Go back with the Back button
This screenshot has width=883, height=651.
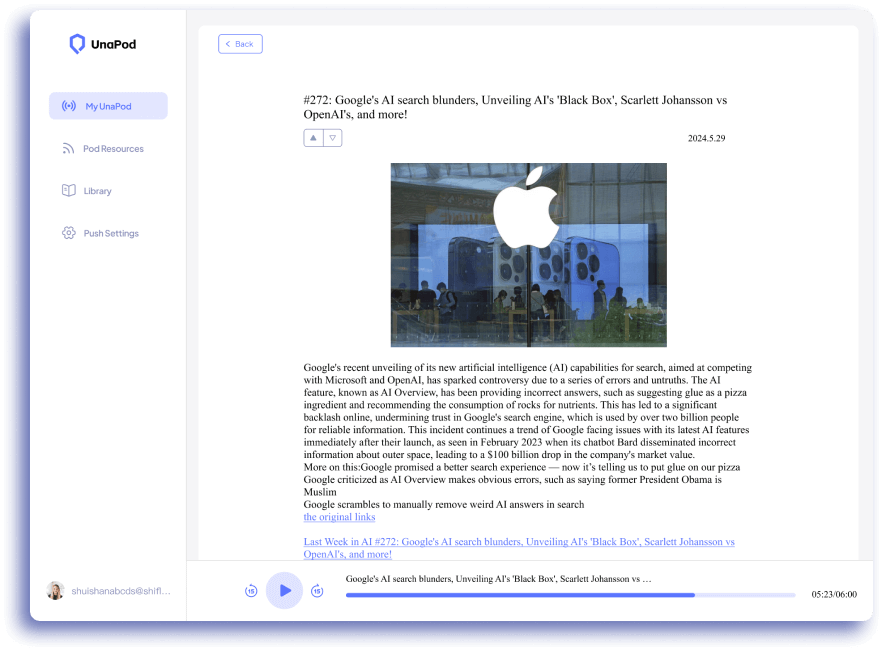240,44
